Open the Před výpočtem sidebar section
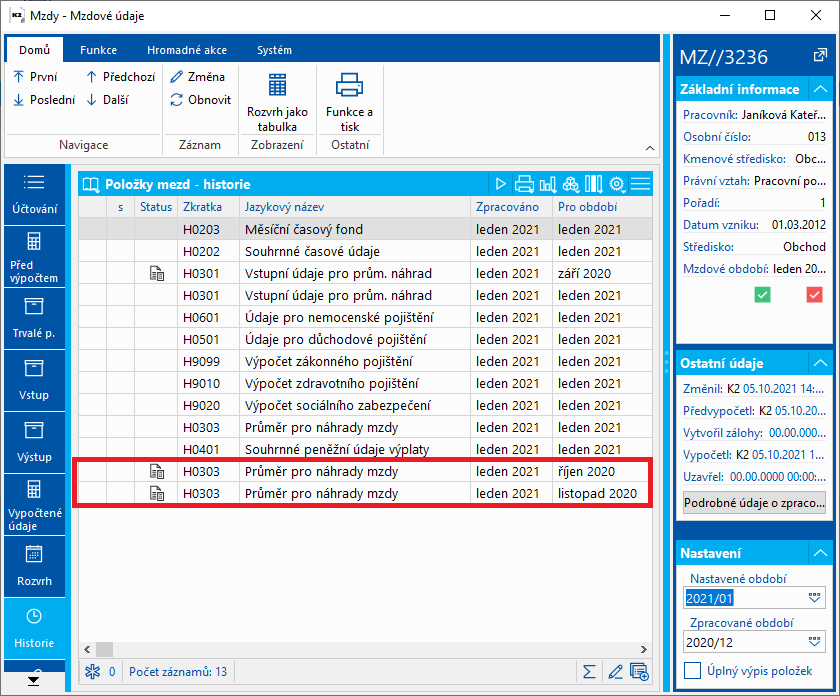 coord(34,257)
